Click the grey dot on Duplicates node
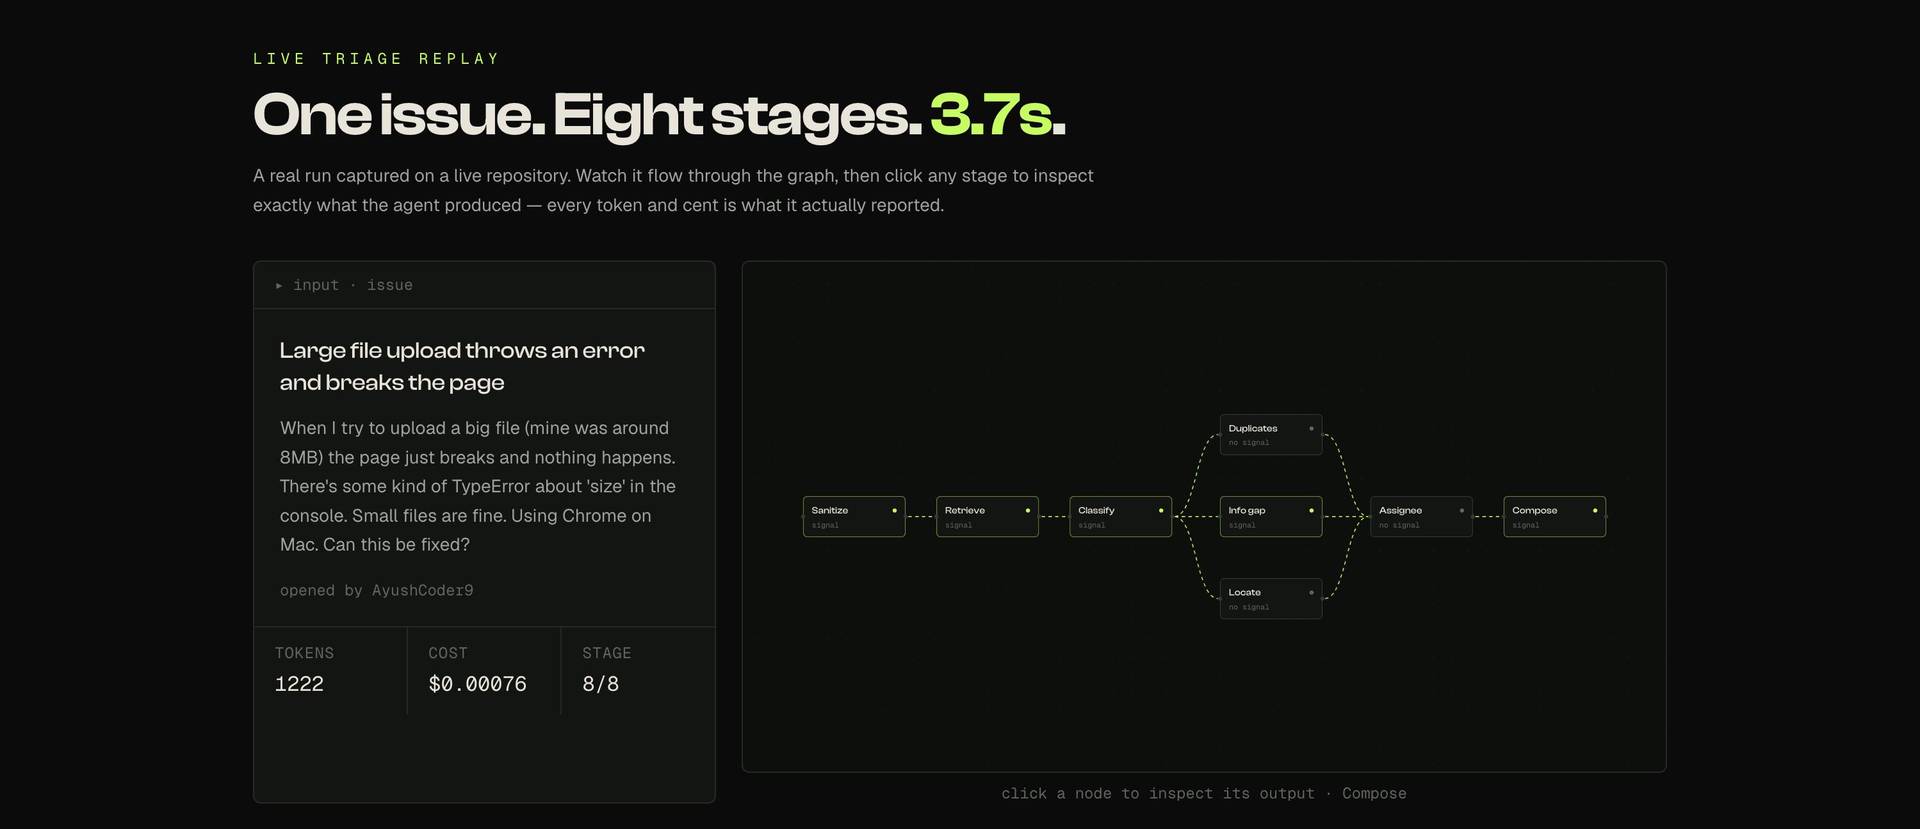 tap(1311, 428)
